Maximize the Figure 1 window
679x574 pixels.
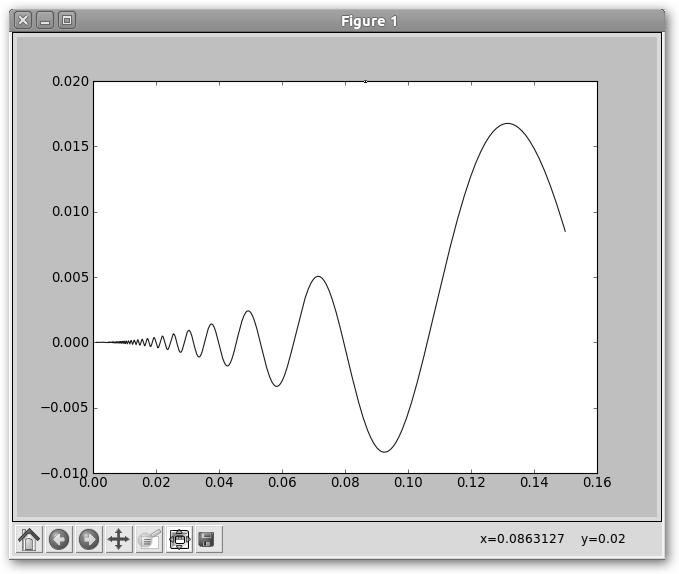pos(67,20)
